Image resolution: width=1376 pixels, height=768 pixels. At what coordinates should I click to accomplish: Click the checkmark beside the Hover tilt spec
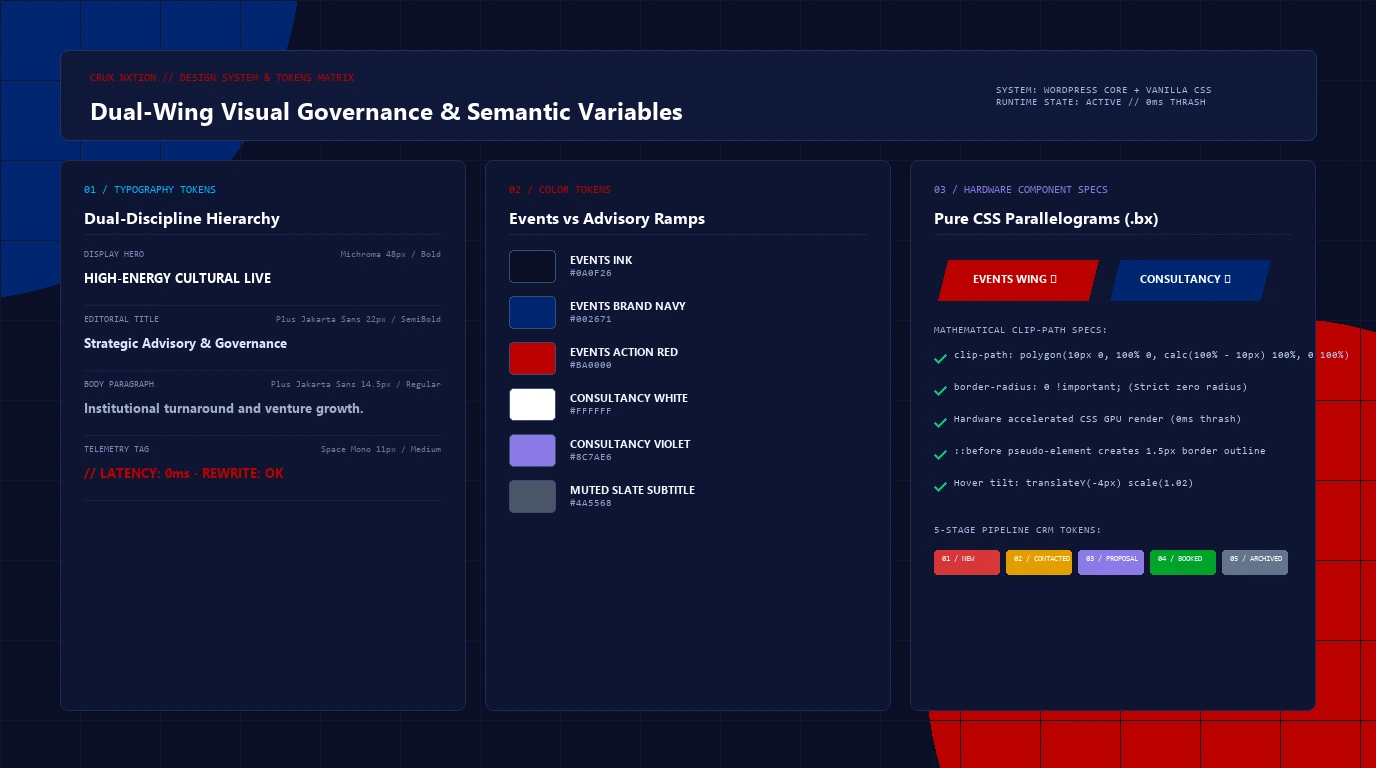point(940,486)
